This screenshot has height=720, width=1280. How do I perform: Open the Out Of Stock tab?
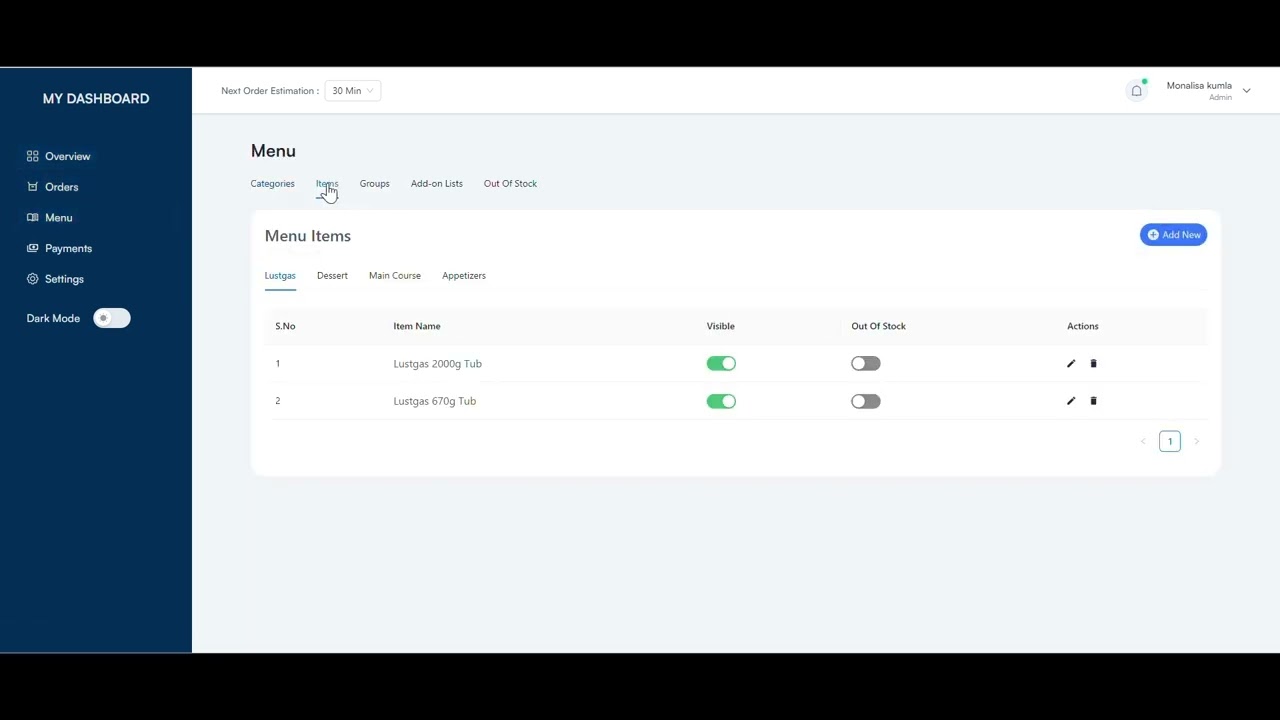coord(510,184)
